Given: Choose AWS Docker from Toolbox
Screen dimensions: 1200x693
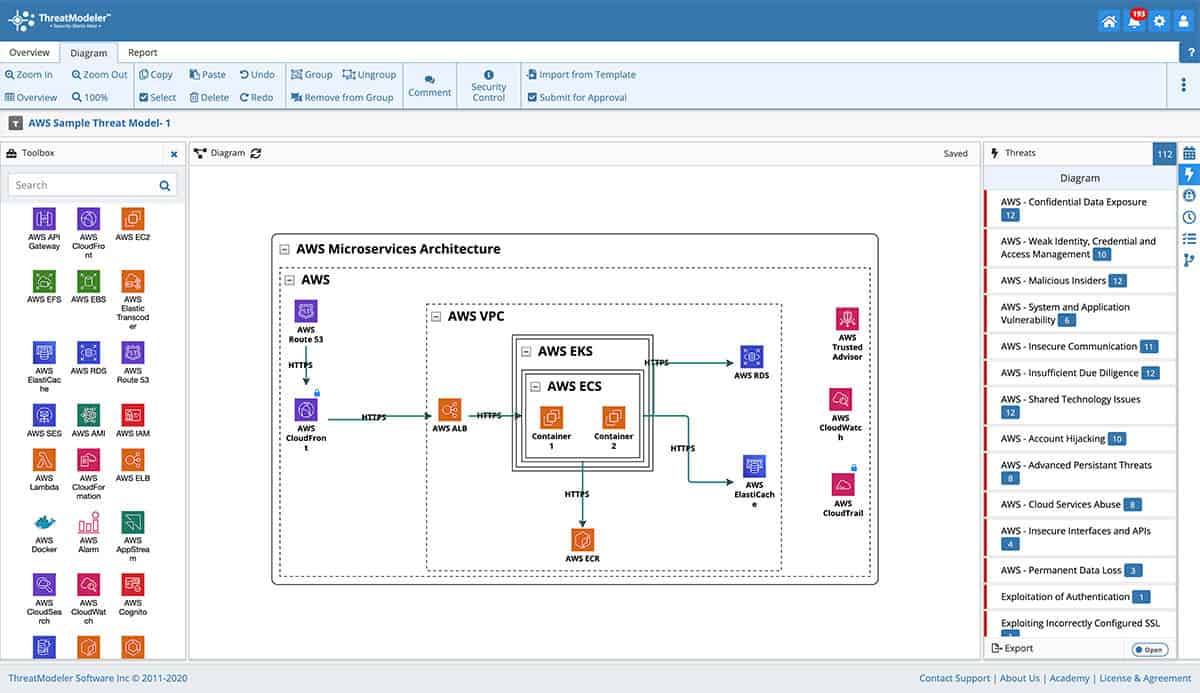Looking at the screenshot, I should 44,521.
